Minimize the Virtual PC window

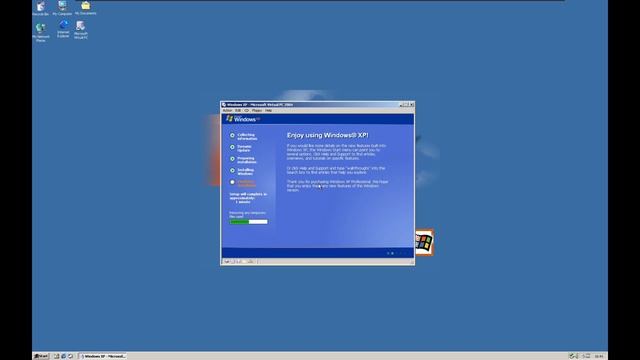pyautogui.click(x=401, y=105)
